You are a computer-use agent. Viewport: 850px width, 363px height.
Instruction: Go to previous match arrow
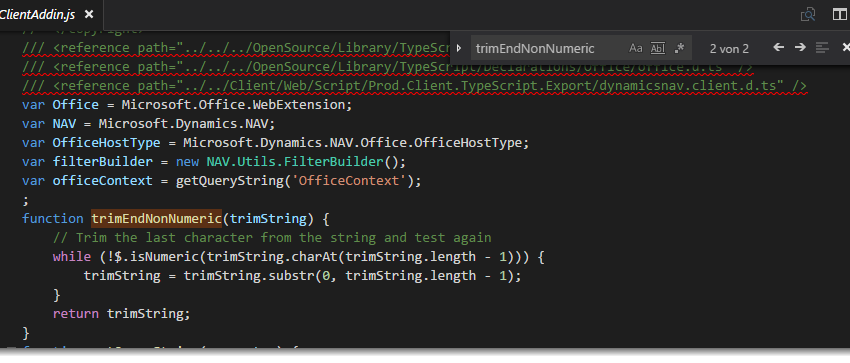coord(778,48)
